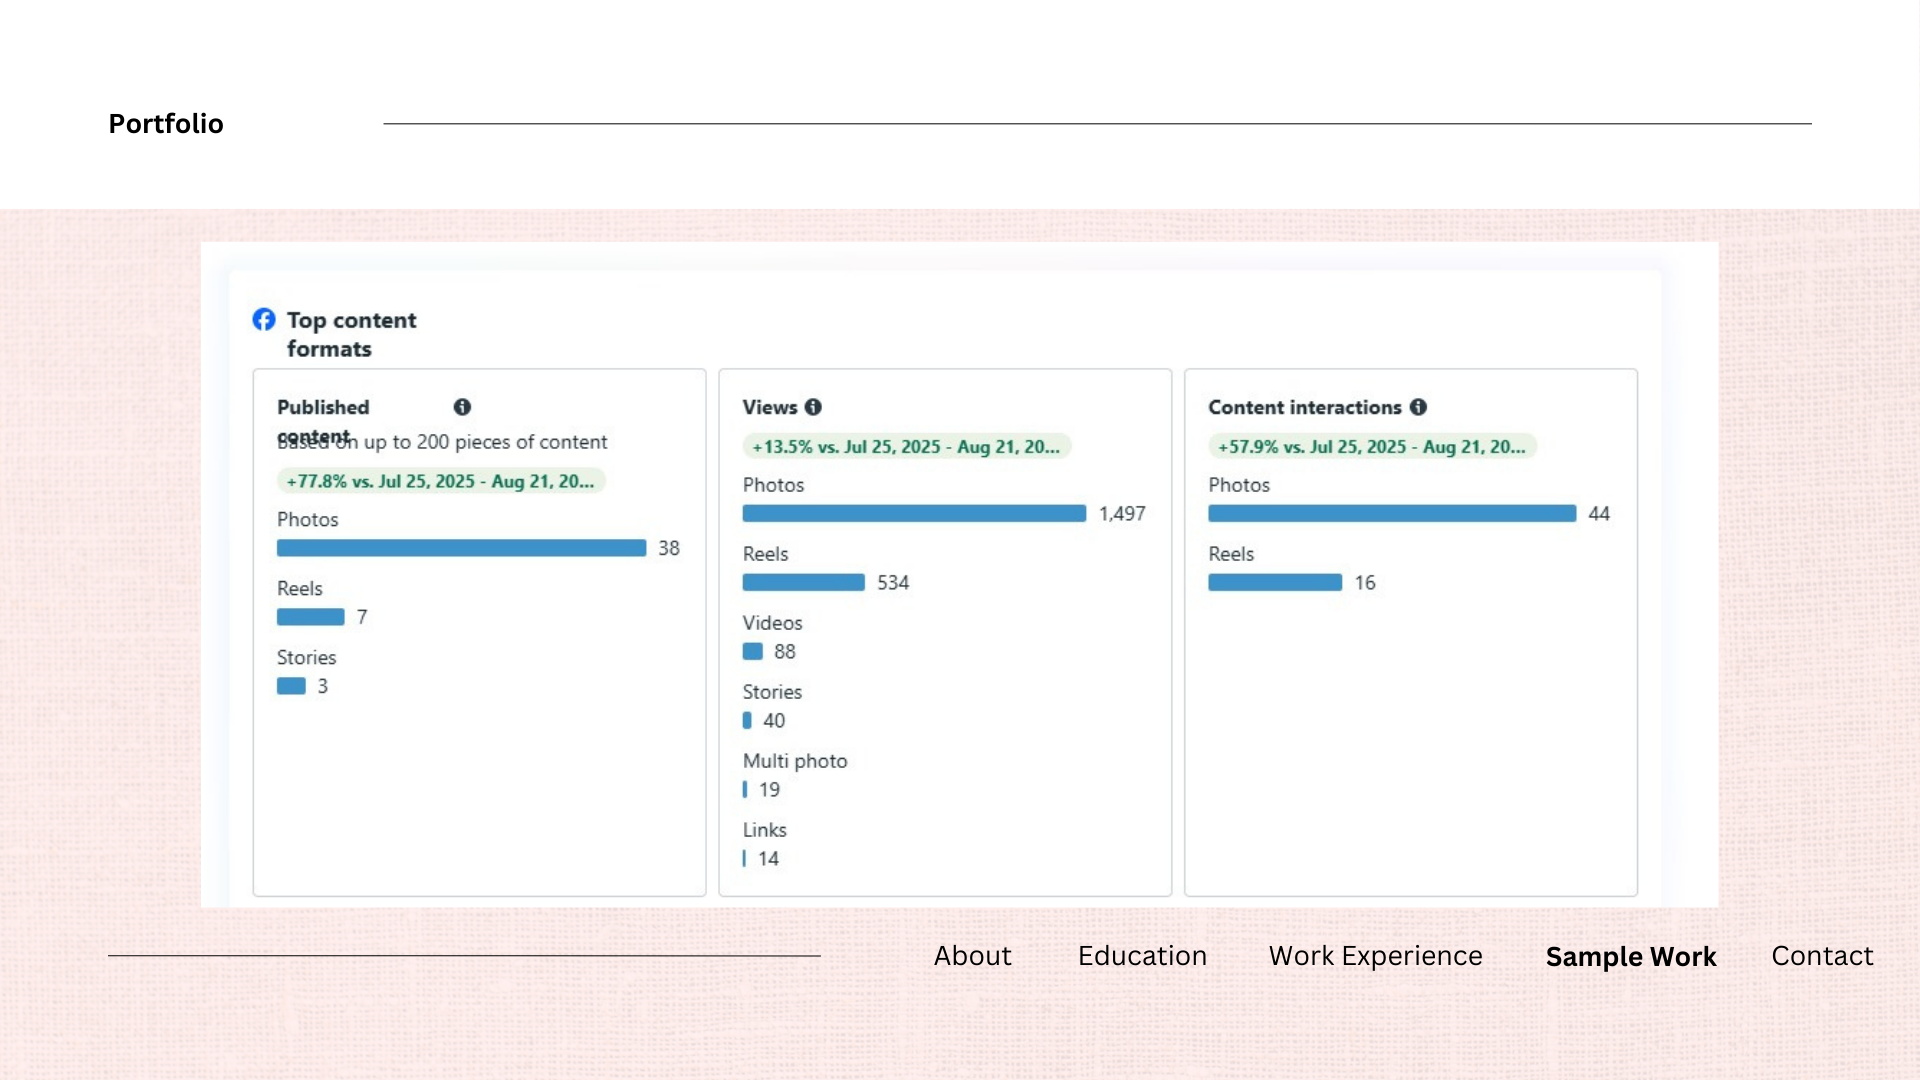Click the Facebook logo icon
The image size is (1920, 1080).
(x=264, y=319)
